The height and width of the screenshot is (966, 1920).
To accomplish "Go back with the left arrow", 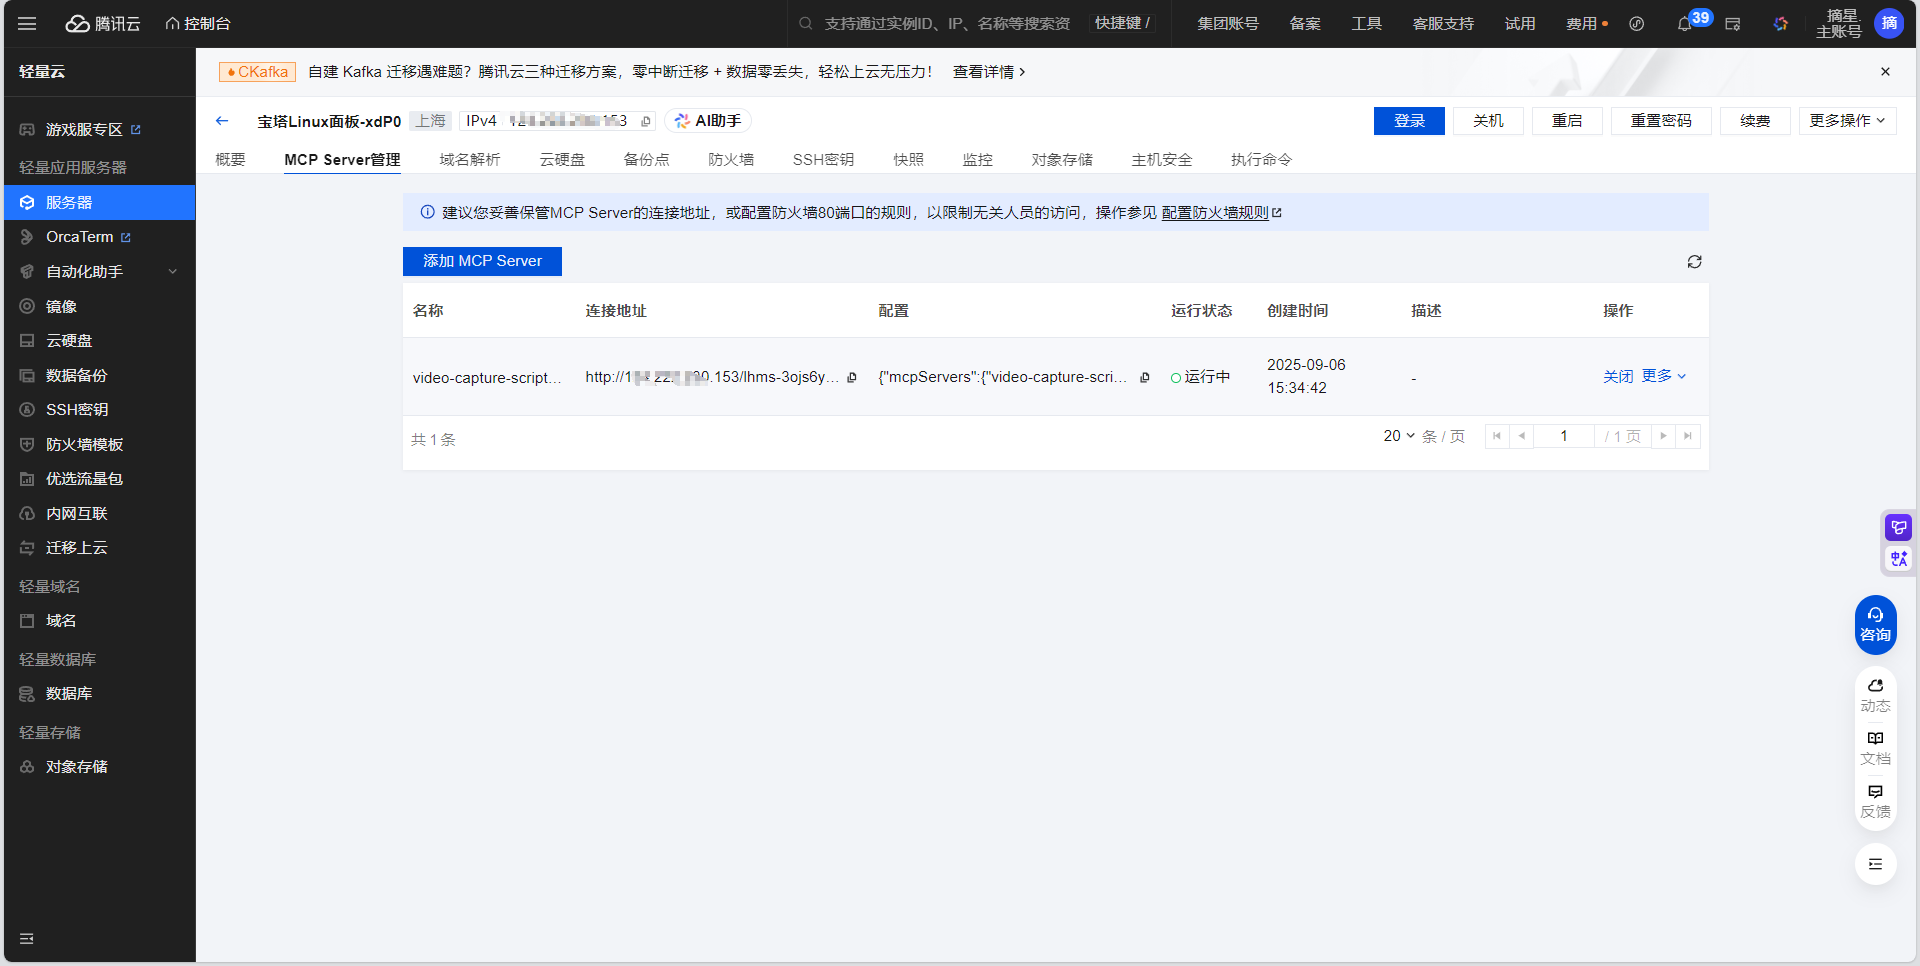I will (222, 121).
